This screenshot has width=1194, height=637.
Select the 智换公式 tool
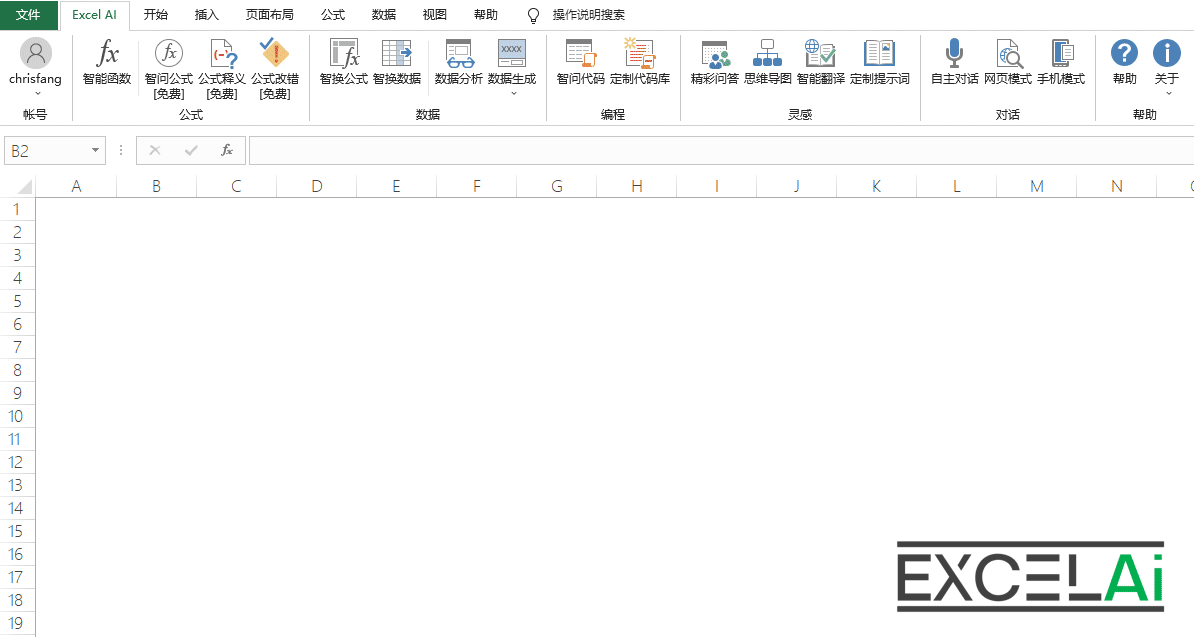343,62
